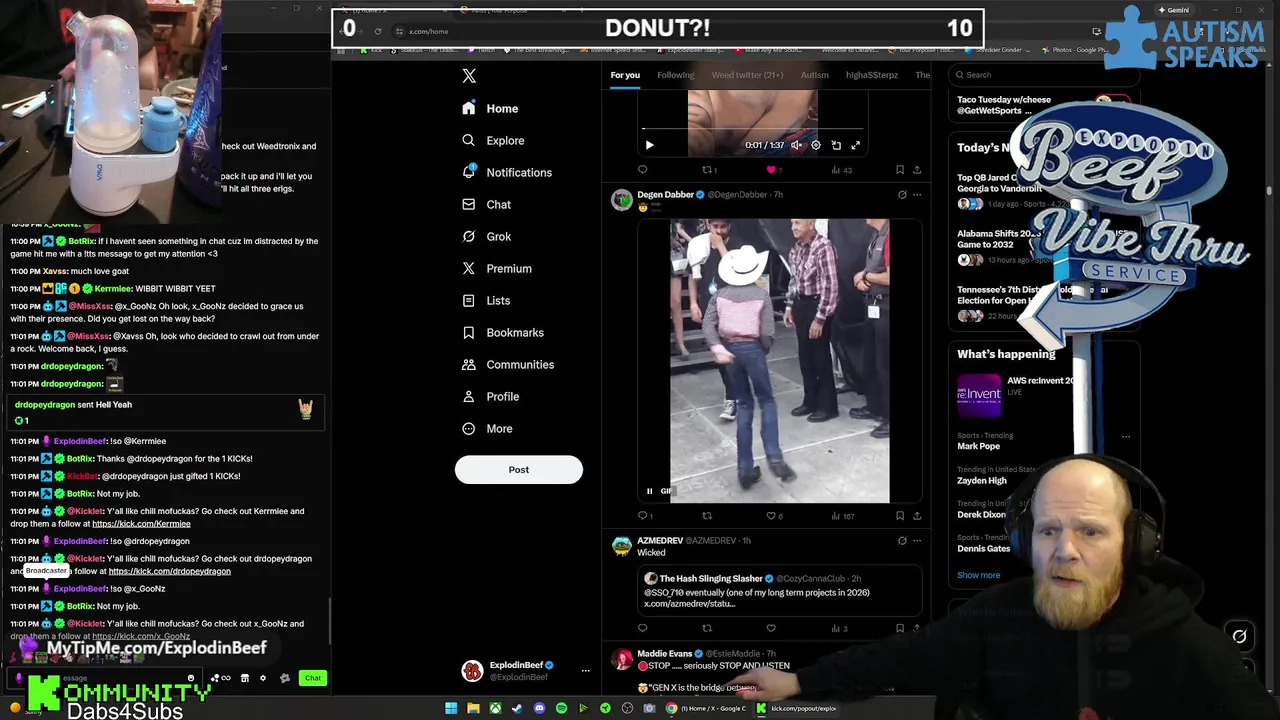Image resolution: width=1280 pixels, height=720 pixels.
Task: Click the Post button
Action: tap(518, 469)
